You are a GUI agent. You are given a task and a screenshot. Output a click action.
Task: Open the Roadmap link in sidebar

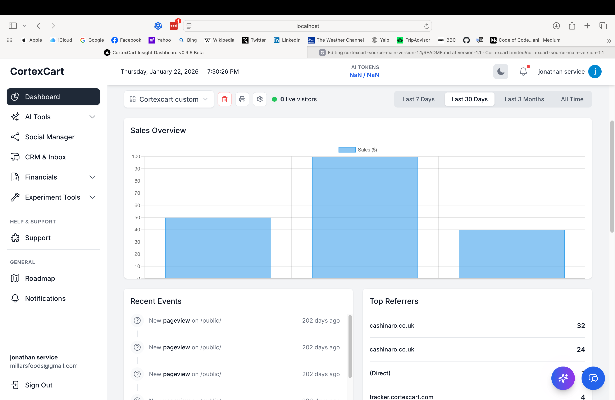40,278
